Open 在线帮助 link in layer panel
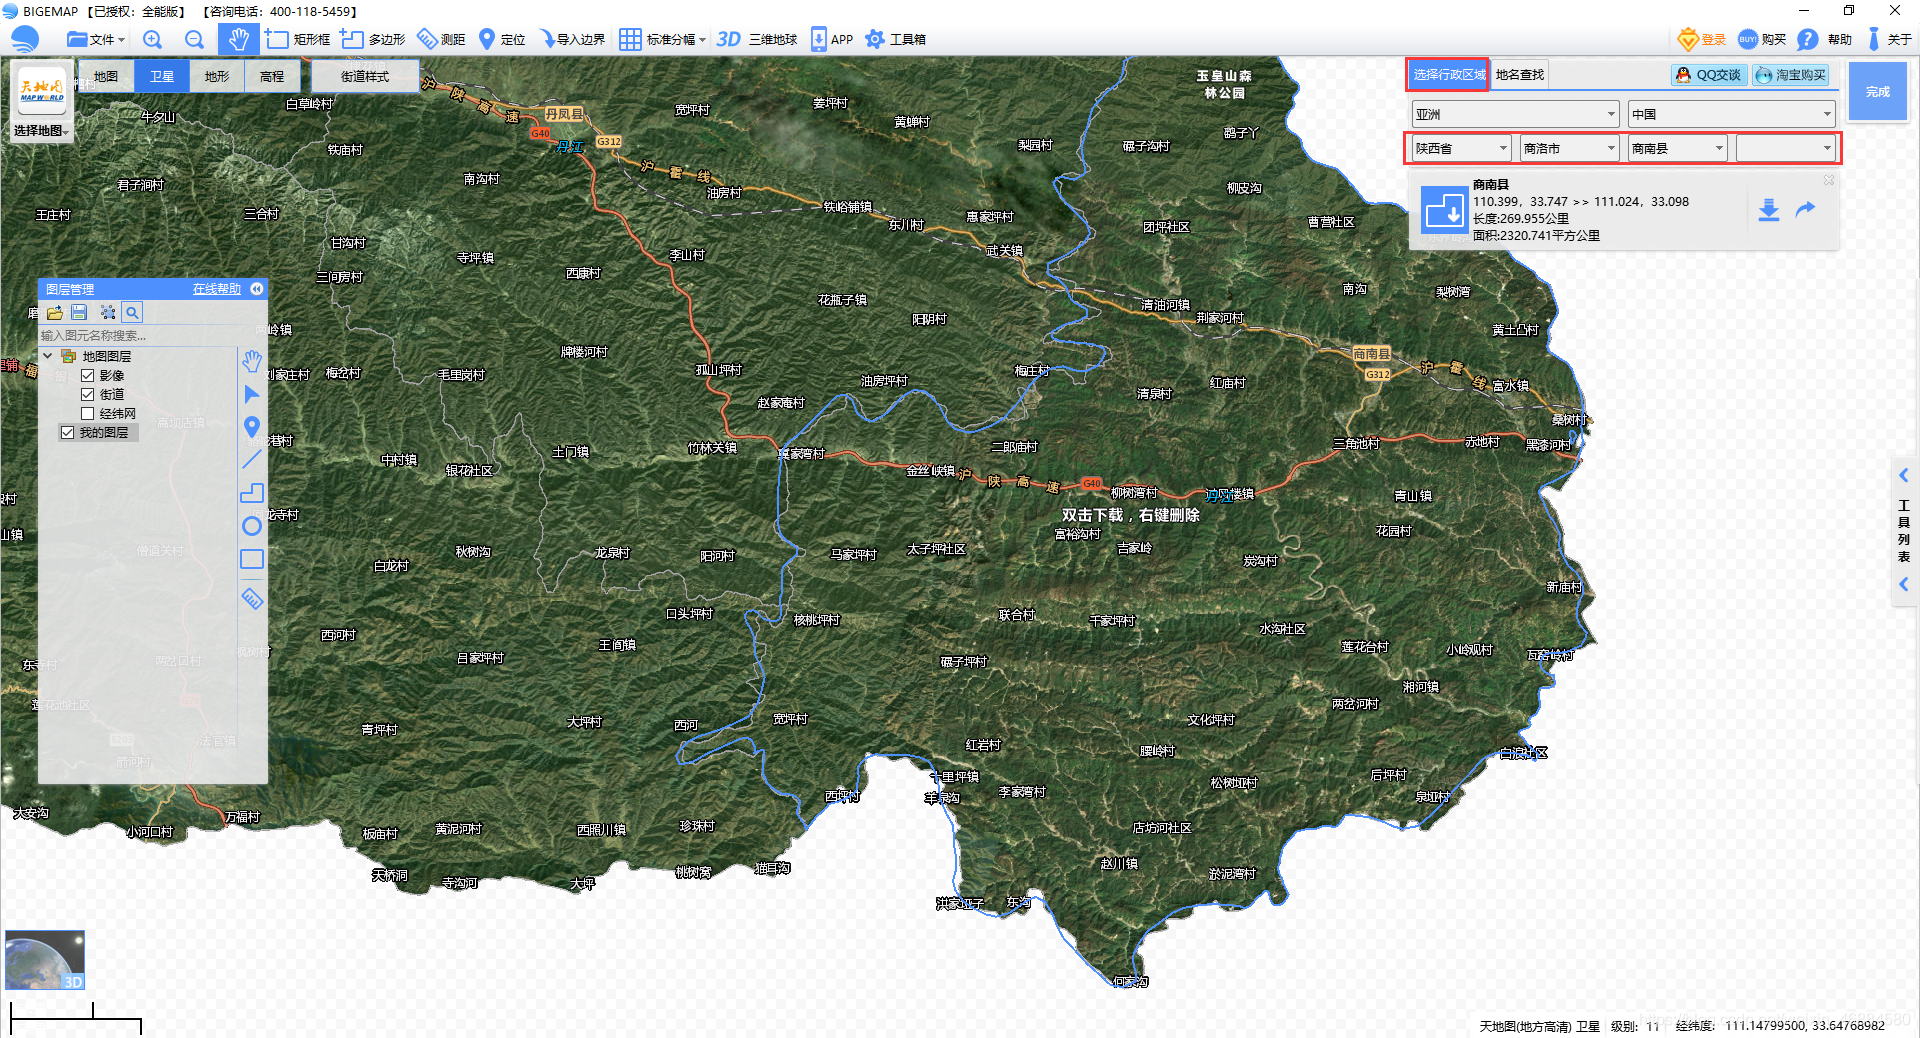The width and height of the screenshot is (1920, 1038). [x=217, y=289]
